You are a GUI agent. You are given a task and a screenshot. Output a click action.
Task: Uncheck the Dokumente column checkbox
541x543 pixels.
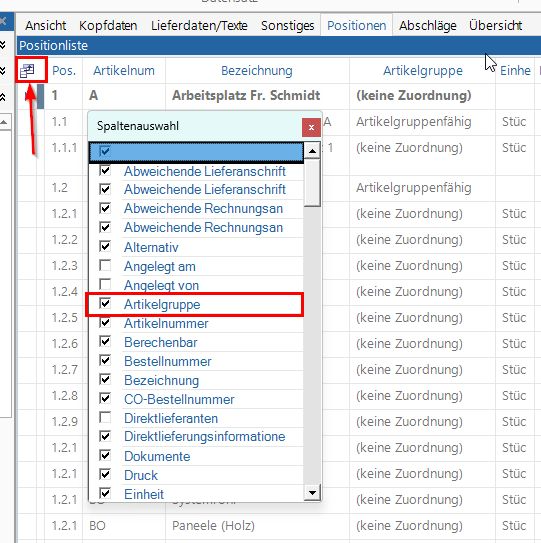(x=105, y=455)
